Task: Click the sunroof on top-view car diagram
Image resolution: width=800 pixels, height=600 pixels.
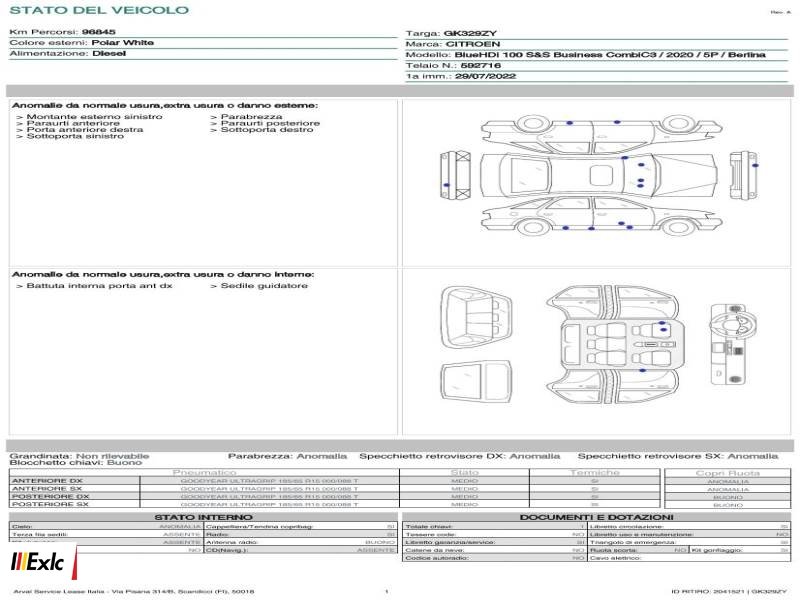Action: click(601, 175)
